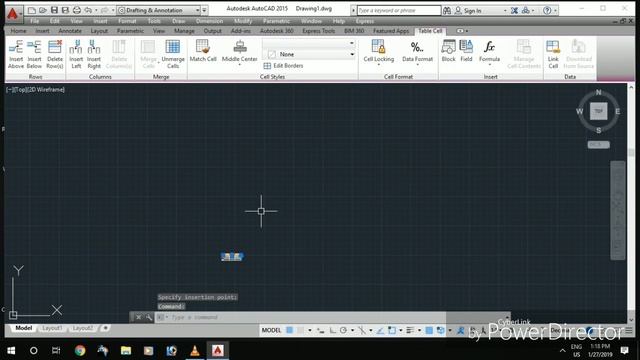Select Layout1 tab
Image resolution: width=640 pixels, height=360 pixels.
tap(52, 328)
